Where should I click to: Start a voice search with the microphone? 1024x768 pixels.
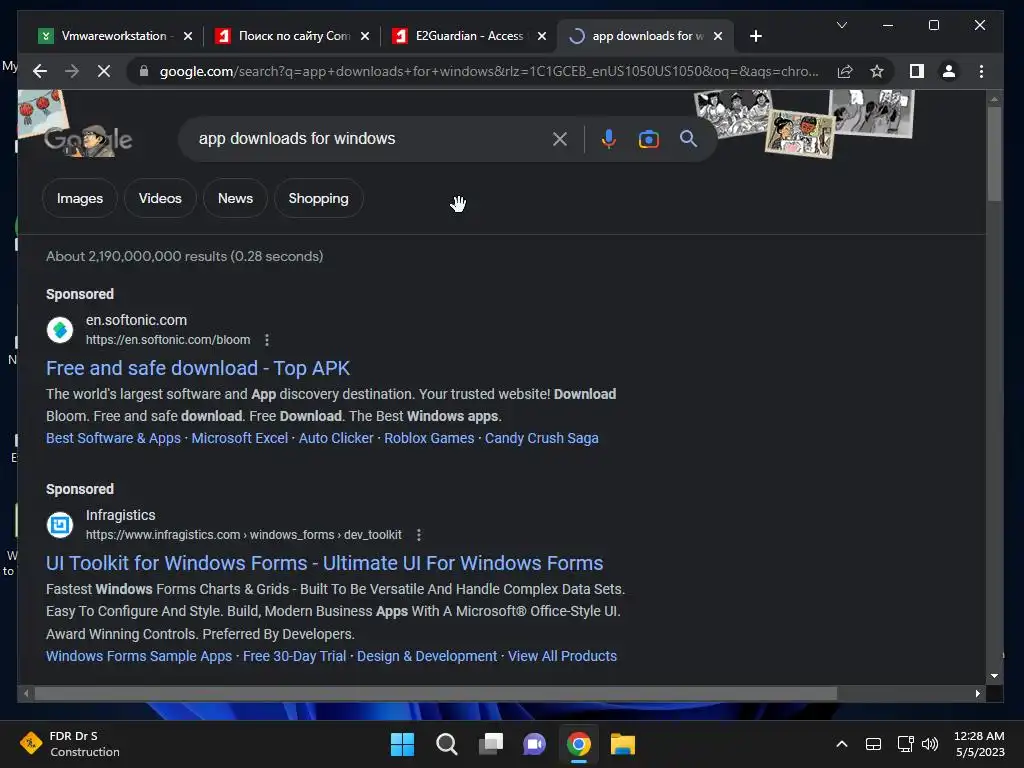tap(609, 138)
